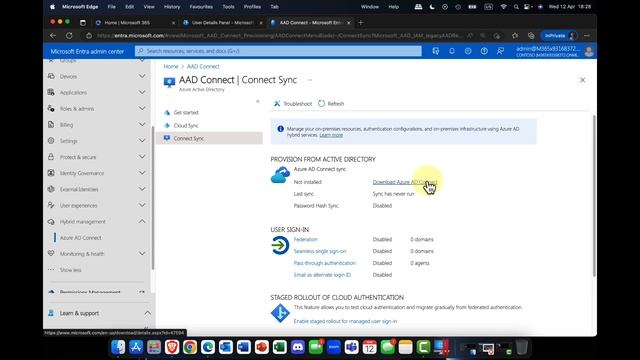Open the notifications bell in the Entra header
The height and width of the screenshot is (360, 640).
coord(452,51)
